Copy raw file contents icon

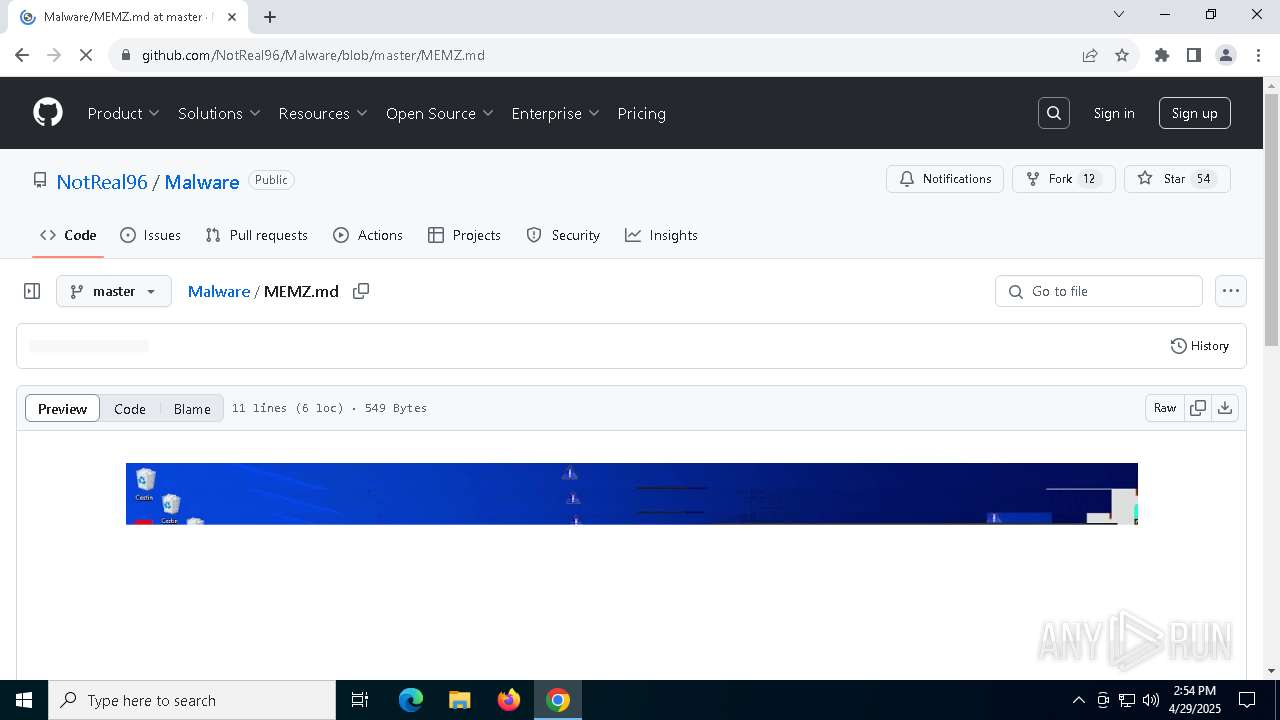point(1197,408)
